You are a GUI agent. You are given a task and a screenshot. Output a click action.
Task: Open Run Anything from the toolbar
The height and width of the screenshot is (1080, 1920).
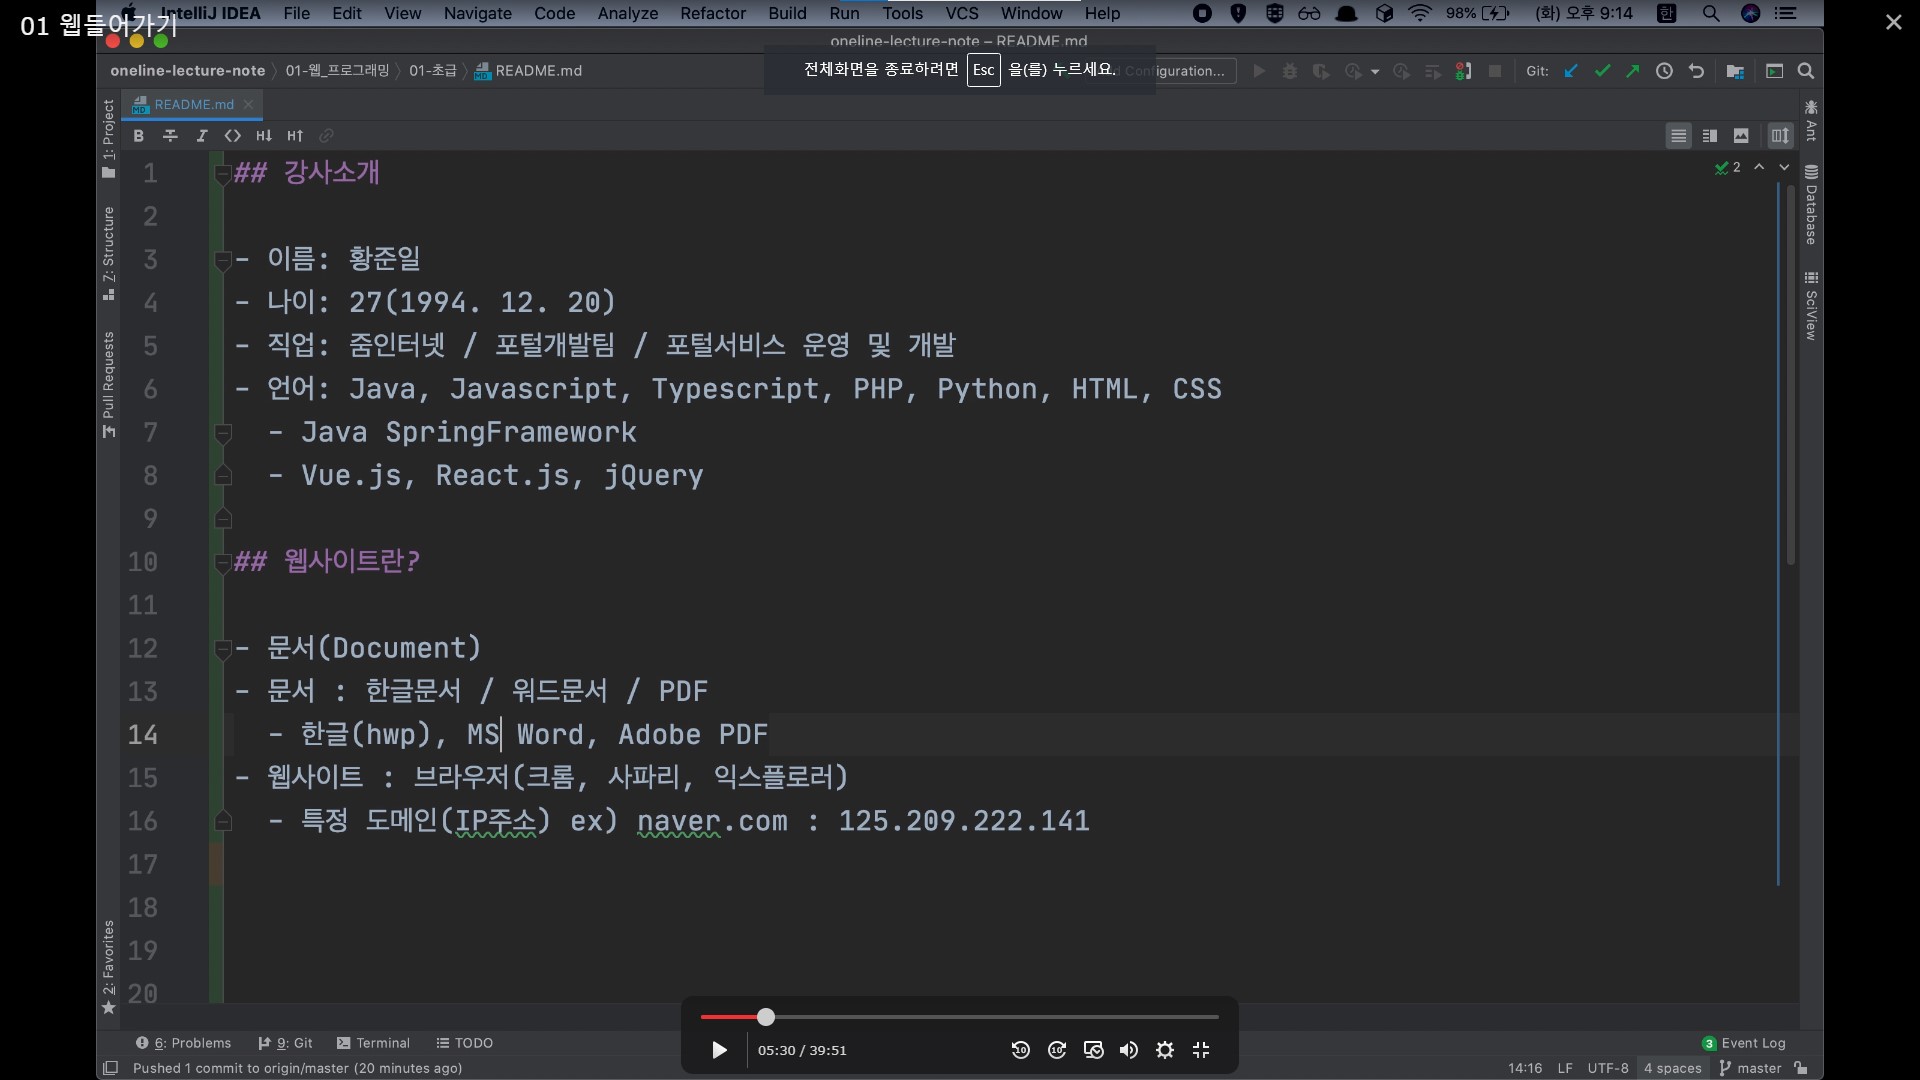[x=1774, y=71]
